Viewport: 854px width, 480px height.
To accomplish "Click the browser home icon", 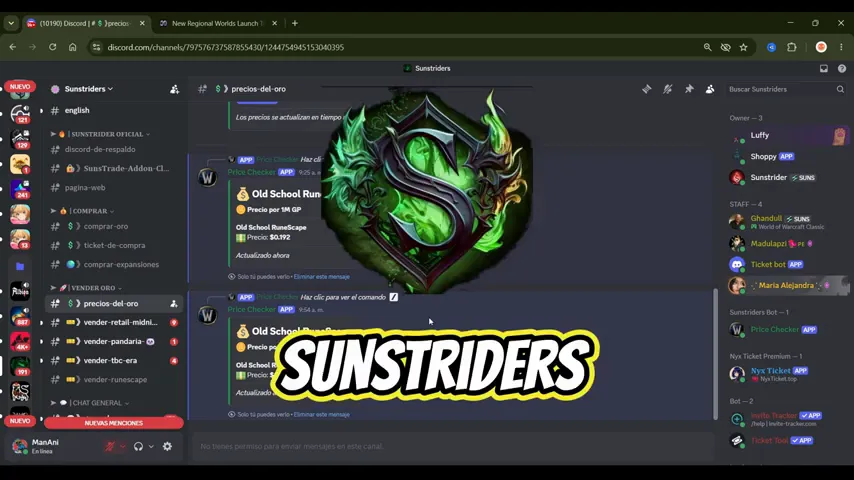I will tap(72, 47).
